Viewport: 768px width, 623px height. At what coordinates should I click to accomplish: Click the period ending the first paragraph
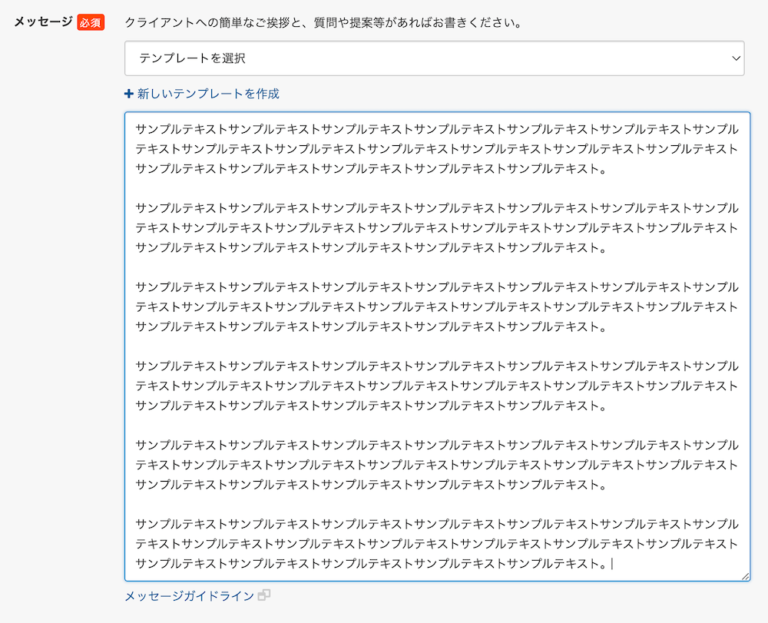[x=602, y=169]
